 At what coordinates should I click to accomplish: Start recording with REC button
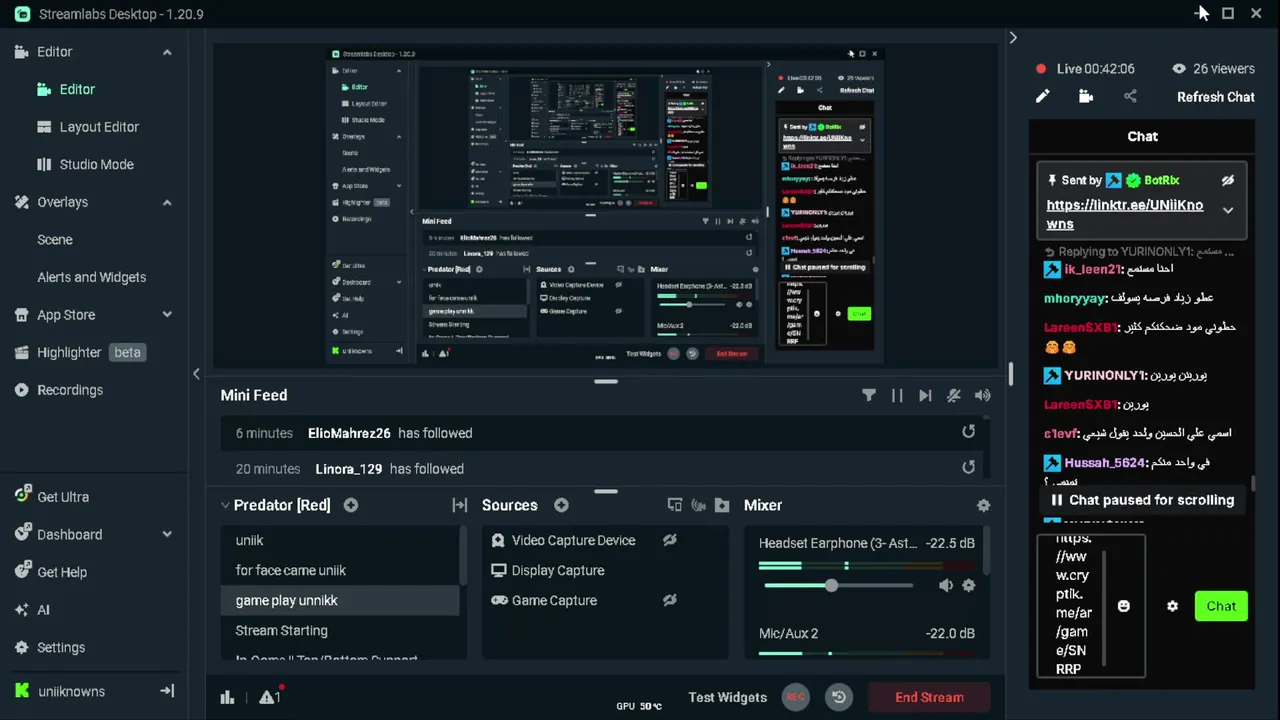coord(796,697)
